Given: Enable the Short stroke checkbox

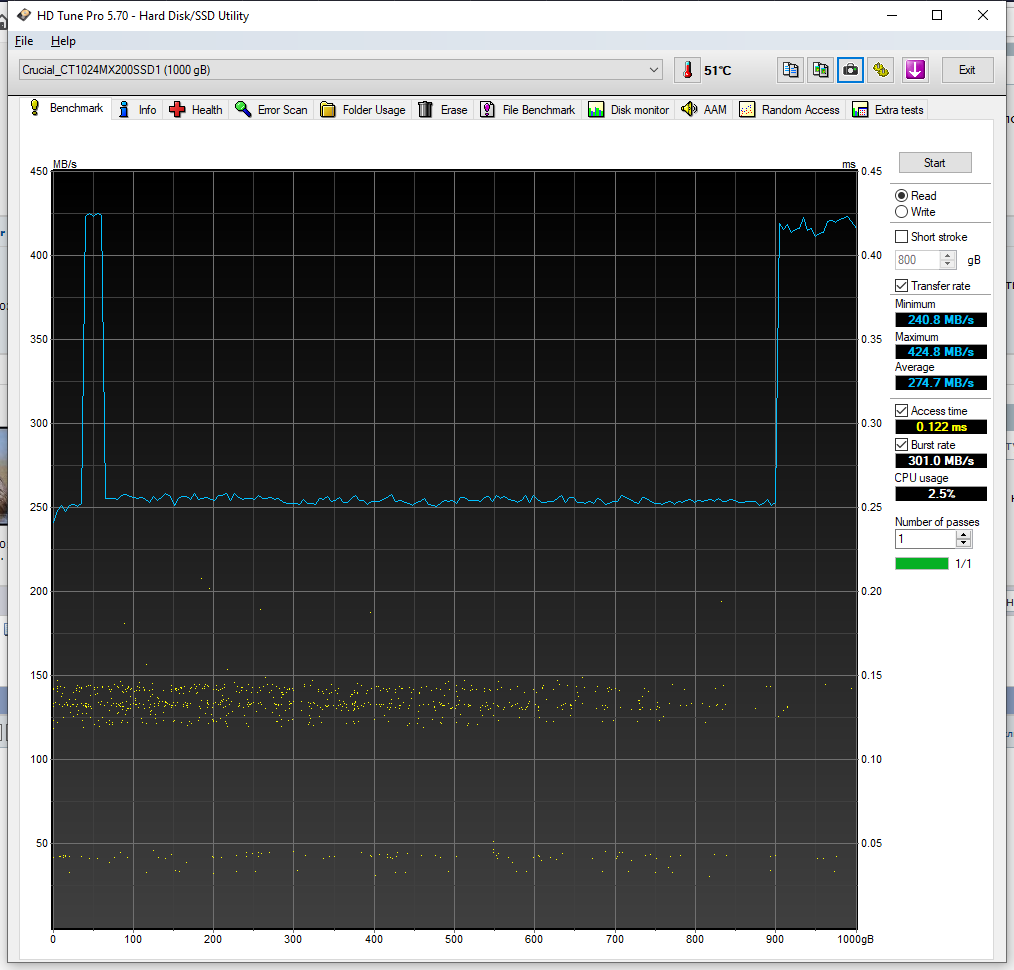Looking at the screenshot, I should pos(902,237).
